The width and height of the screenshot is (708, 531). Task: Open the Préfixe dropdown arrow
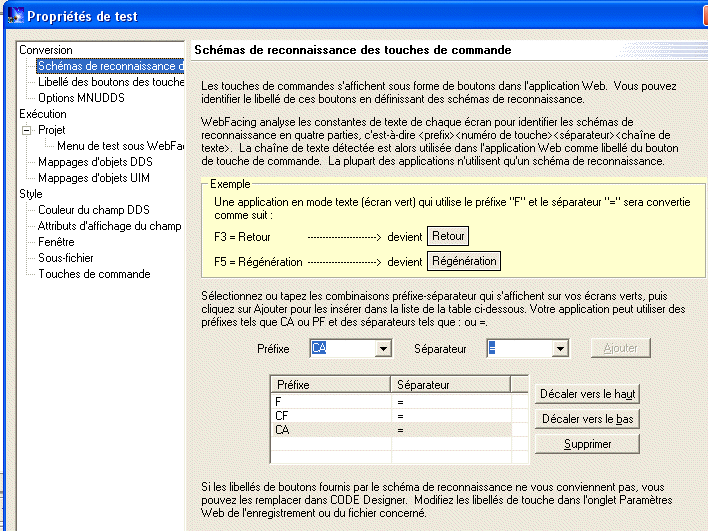[x=383, y=349]
